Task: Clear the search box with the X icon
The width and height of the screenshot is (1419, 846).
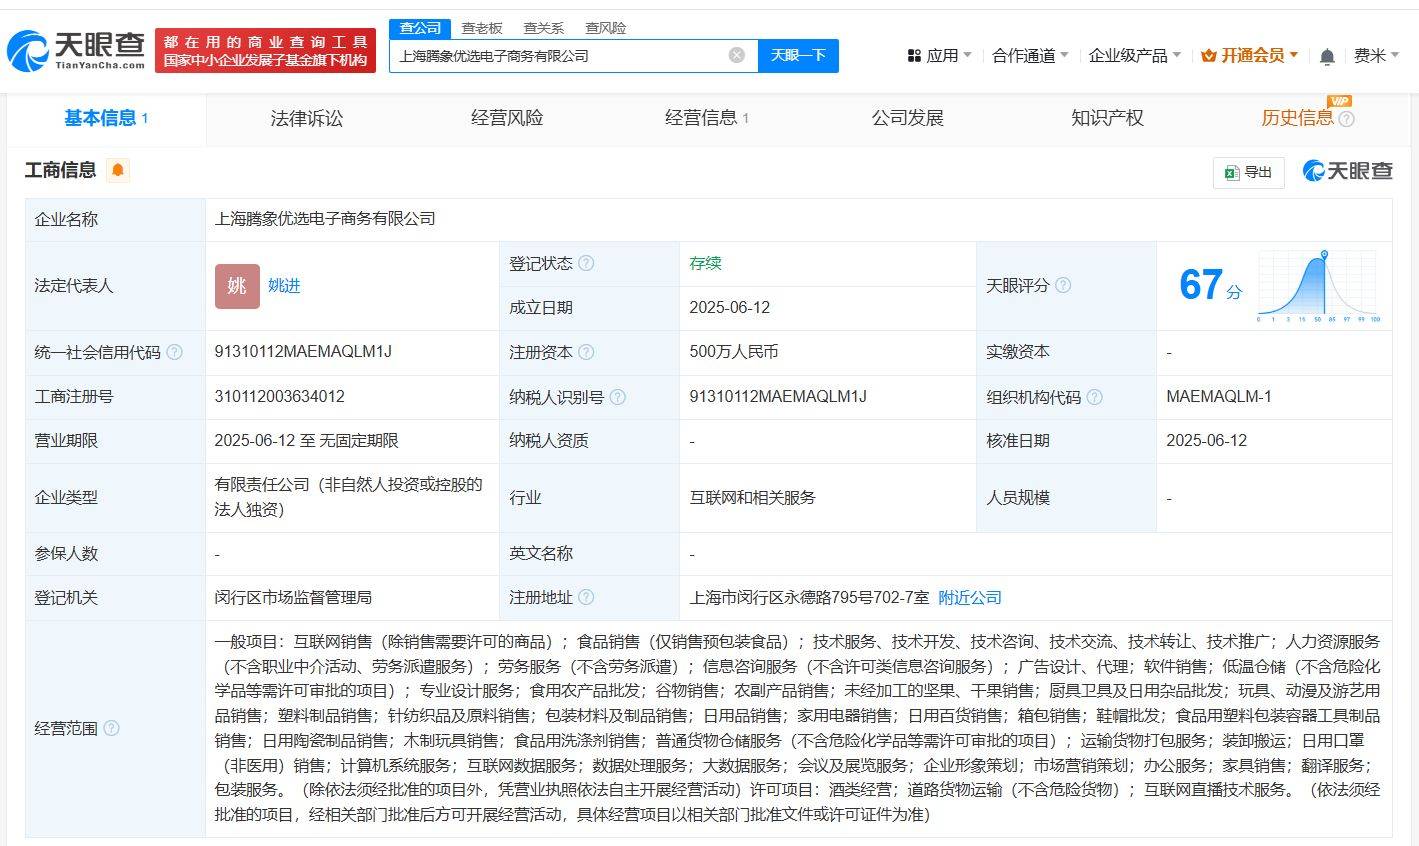Action: (x=737, y=55)
